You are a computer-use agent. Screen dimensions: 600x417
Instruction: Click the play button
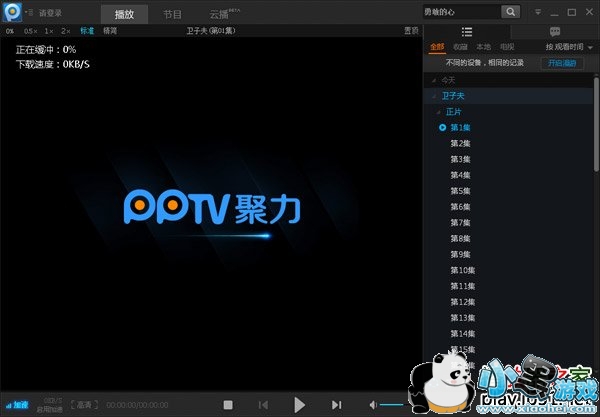pos(299,405)
